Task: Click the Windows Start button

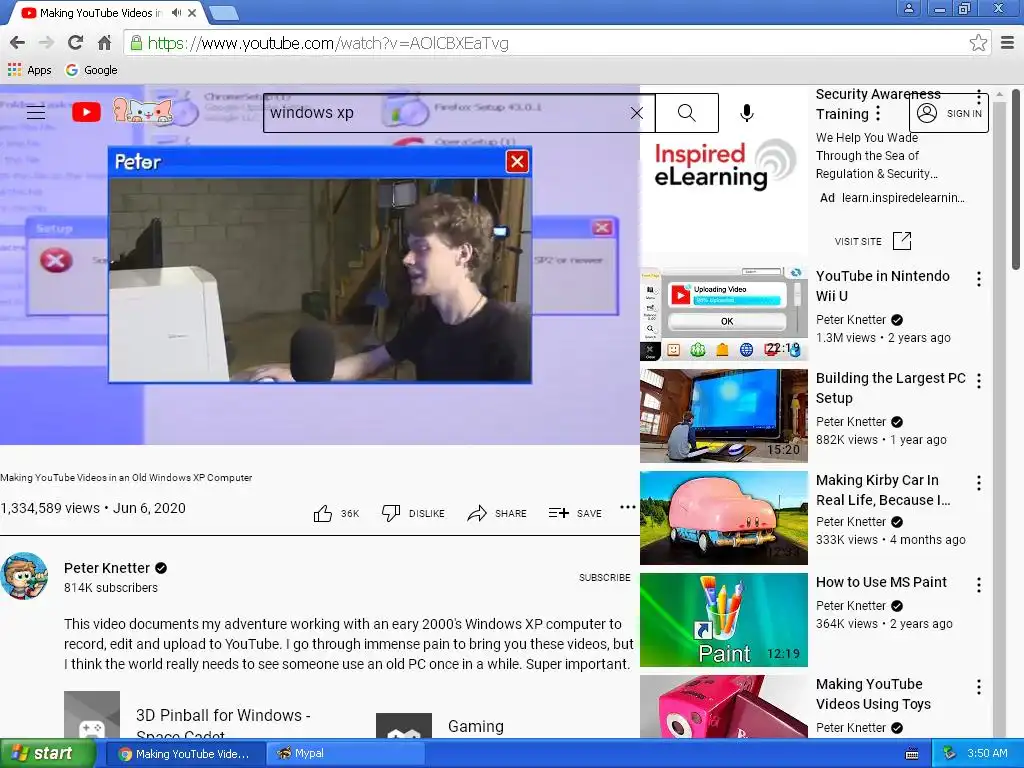Action: [47, 754]
